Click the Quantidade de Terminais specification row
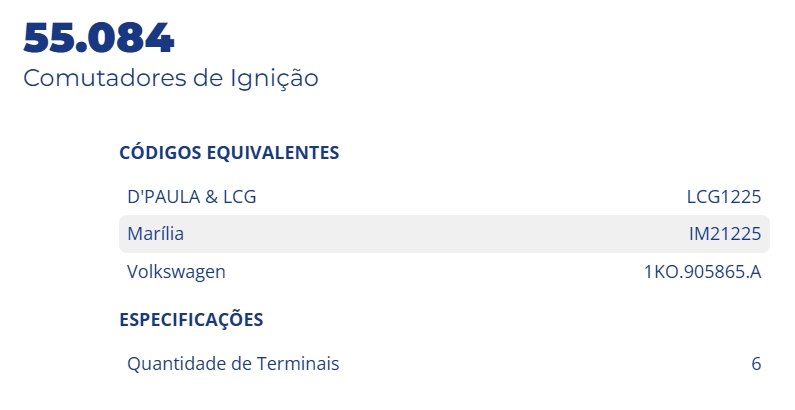 click(x=444, y=364)
